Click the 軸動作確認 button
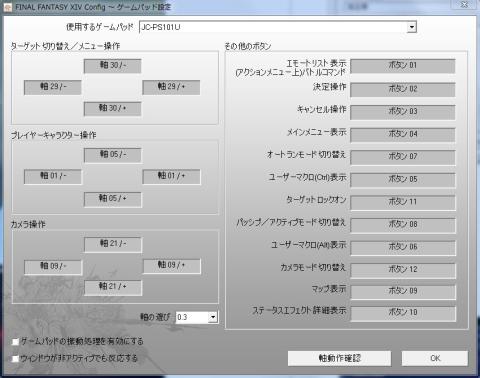 [339, 358]
